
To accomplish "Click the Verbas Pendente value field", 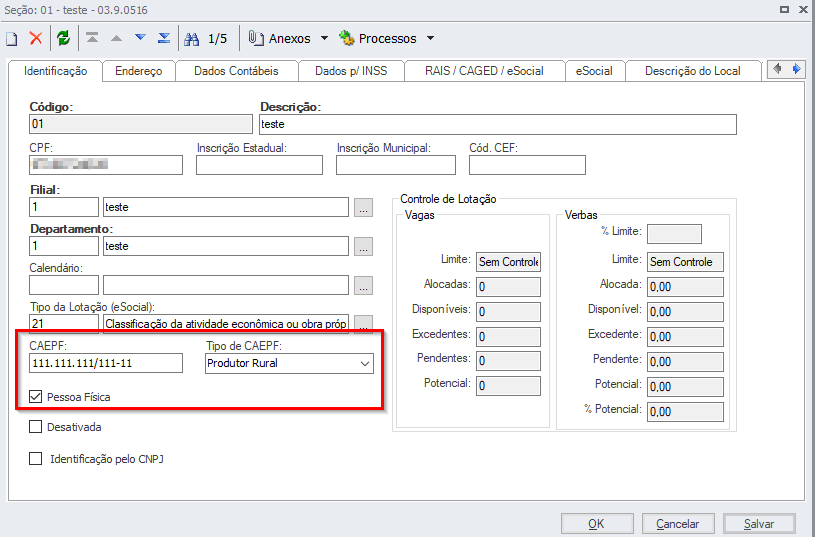I will (x=685, y=362).
